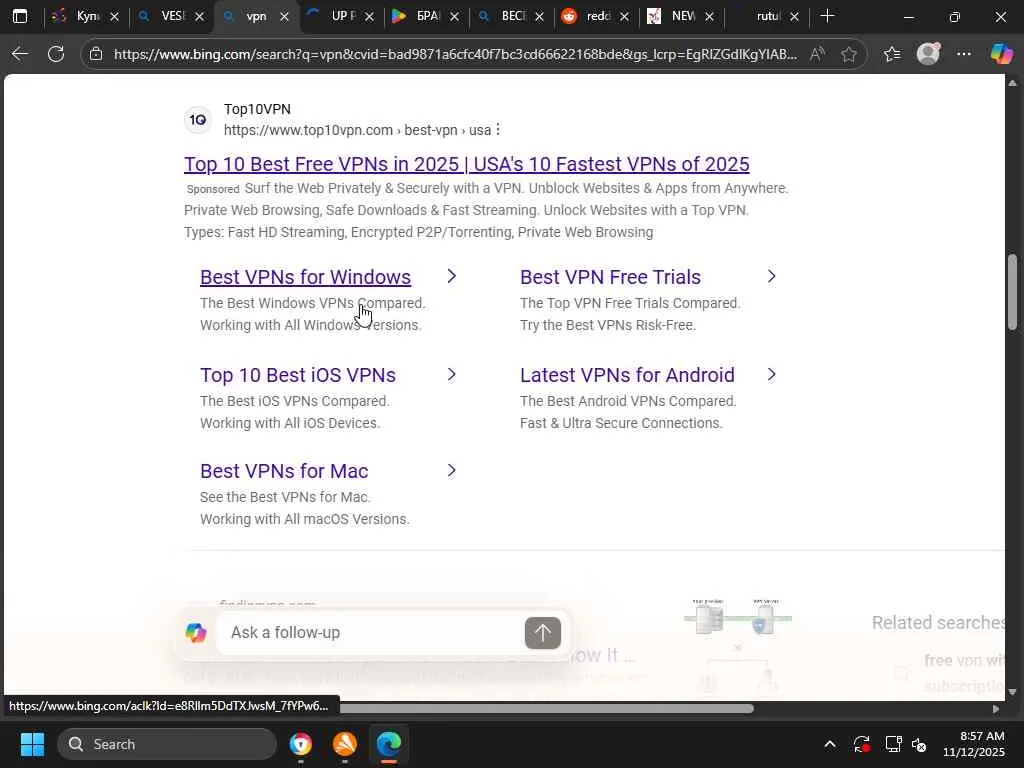Image resolution: width=1024 pixels, height=768 pixels.
Task: Open the orange app in taskbar
Action: coord(345,744)
